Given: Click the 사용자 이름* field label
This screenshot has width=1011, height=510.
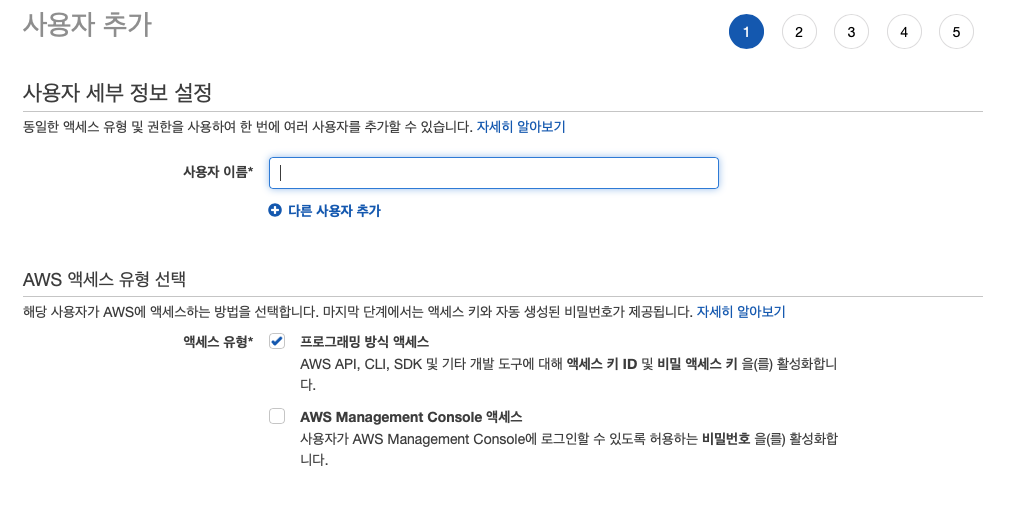Looking at the screenshot, I should pyautogui.click(x=218, y=172).
